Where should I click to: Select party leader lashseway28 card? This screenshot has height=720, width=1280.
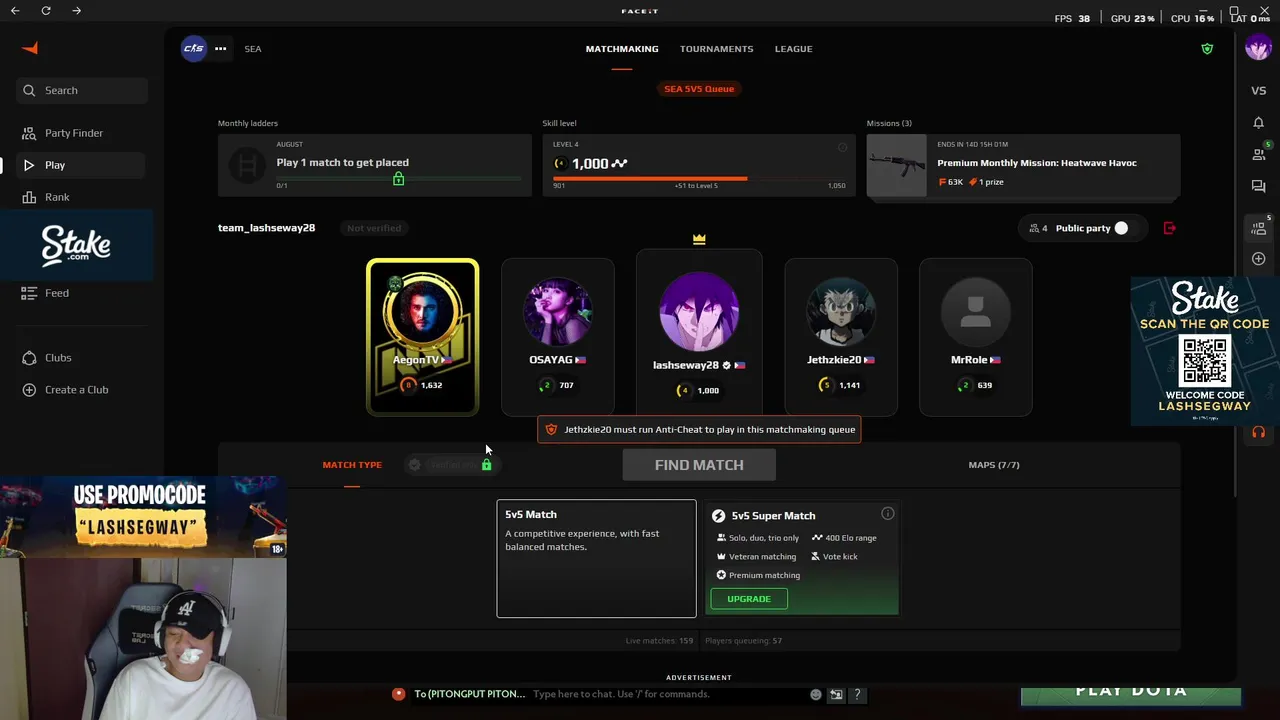(x=699, y=332)
